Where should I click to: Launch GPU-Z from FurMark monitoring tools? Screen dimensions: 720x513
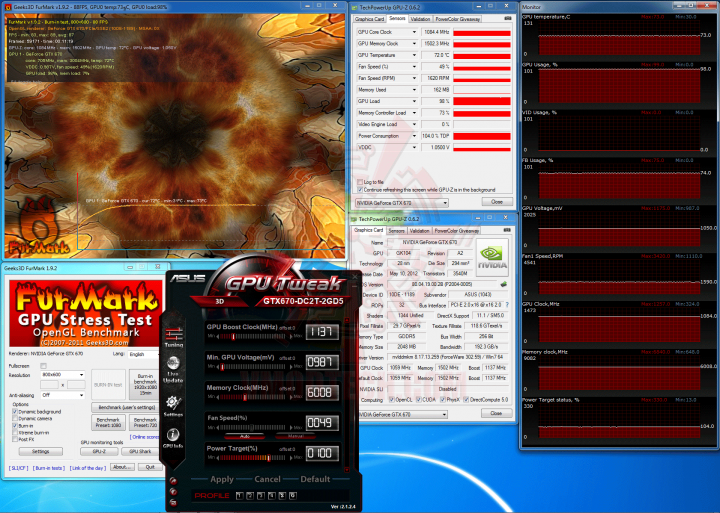coord(99,451)
